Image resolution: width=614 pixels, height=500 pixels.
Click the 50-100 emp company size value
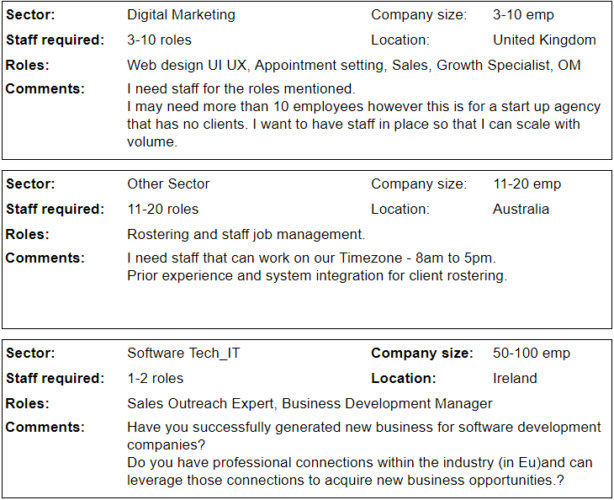(531, 353)
